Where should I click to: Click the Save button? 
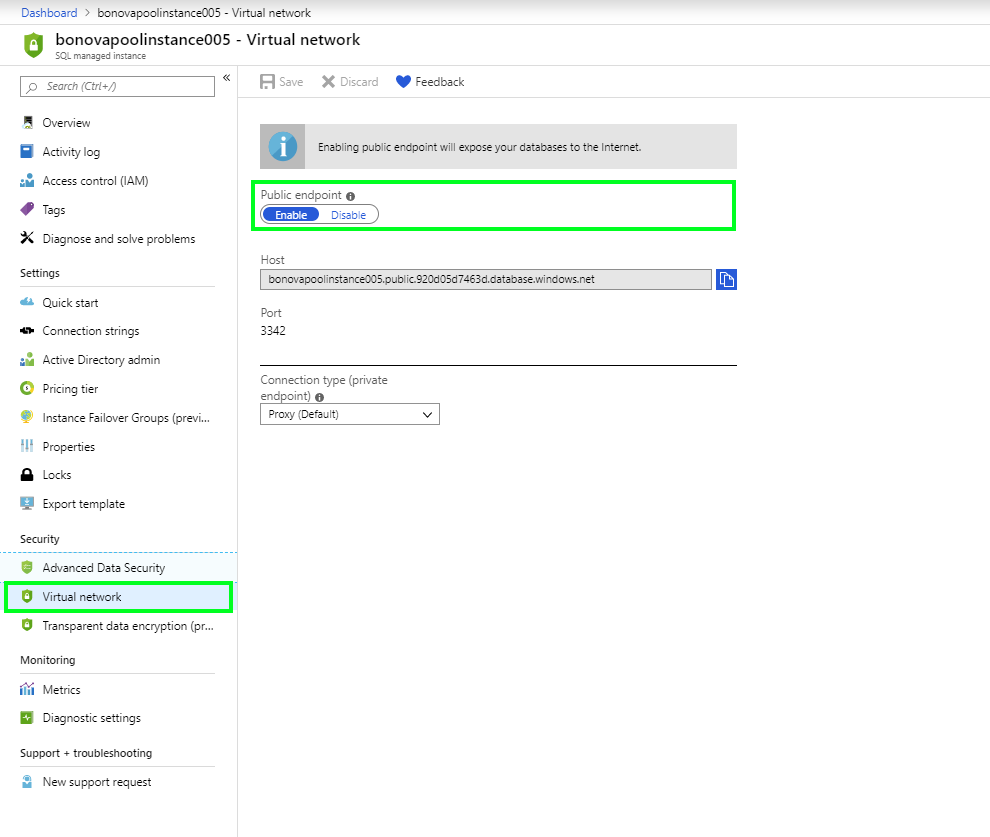coord(282,81)
